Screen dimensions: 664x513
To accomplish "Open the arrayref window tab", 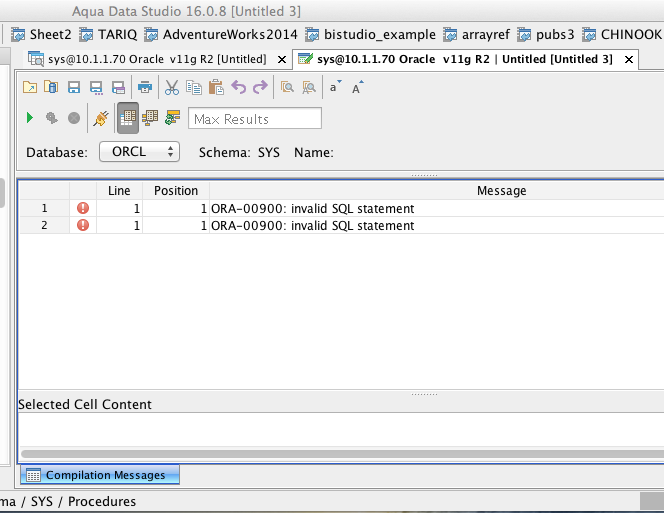I will coord(476,34).
